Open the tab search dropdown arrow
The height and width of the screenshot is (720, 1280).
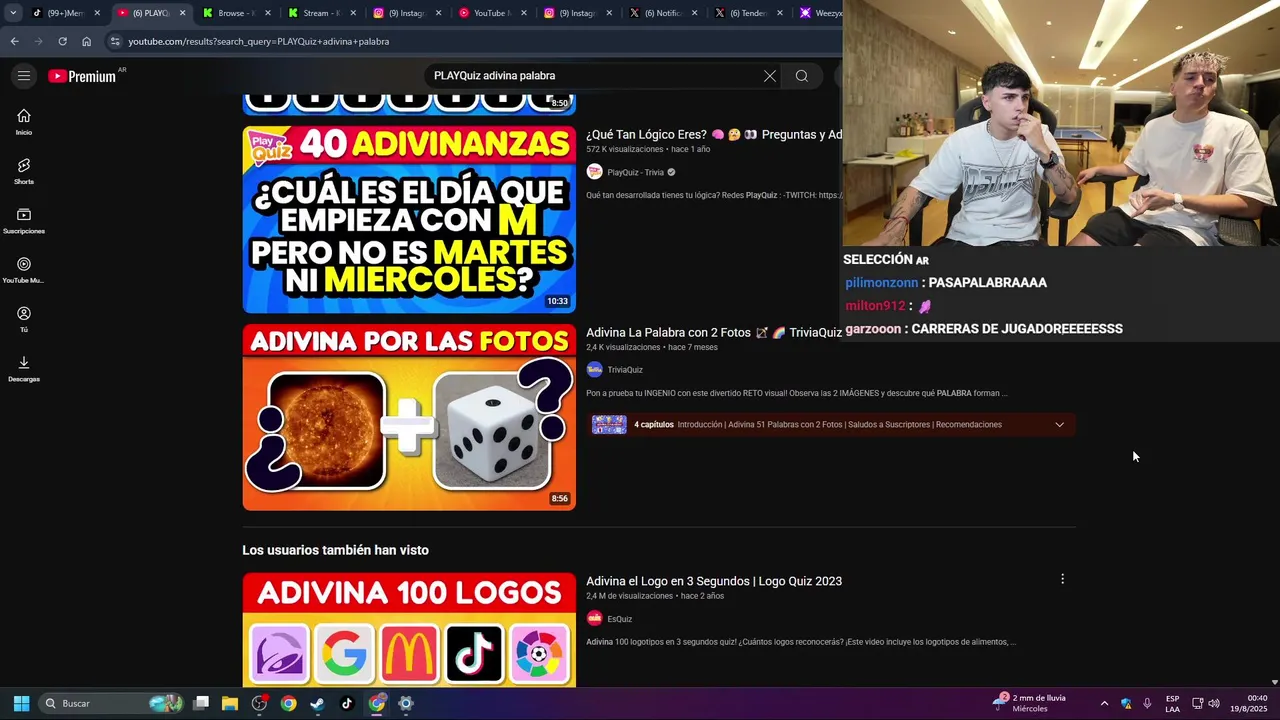tap(13, 13)
